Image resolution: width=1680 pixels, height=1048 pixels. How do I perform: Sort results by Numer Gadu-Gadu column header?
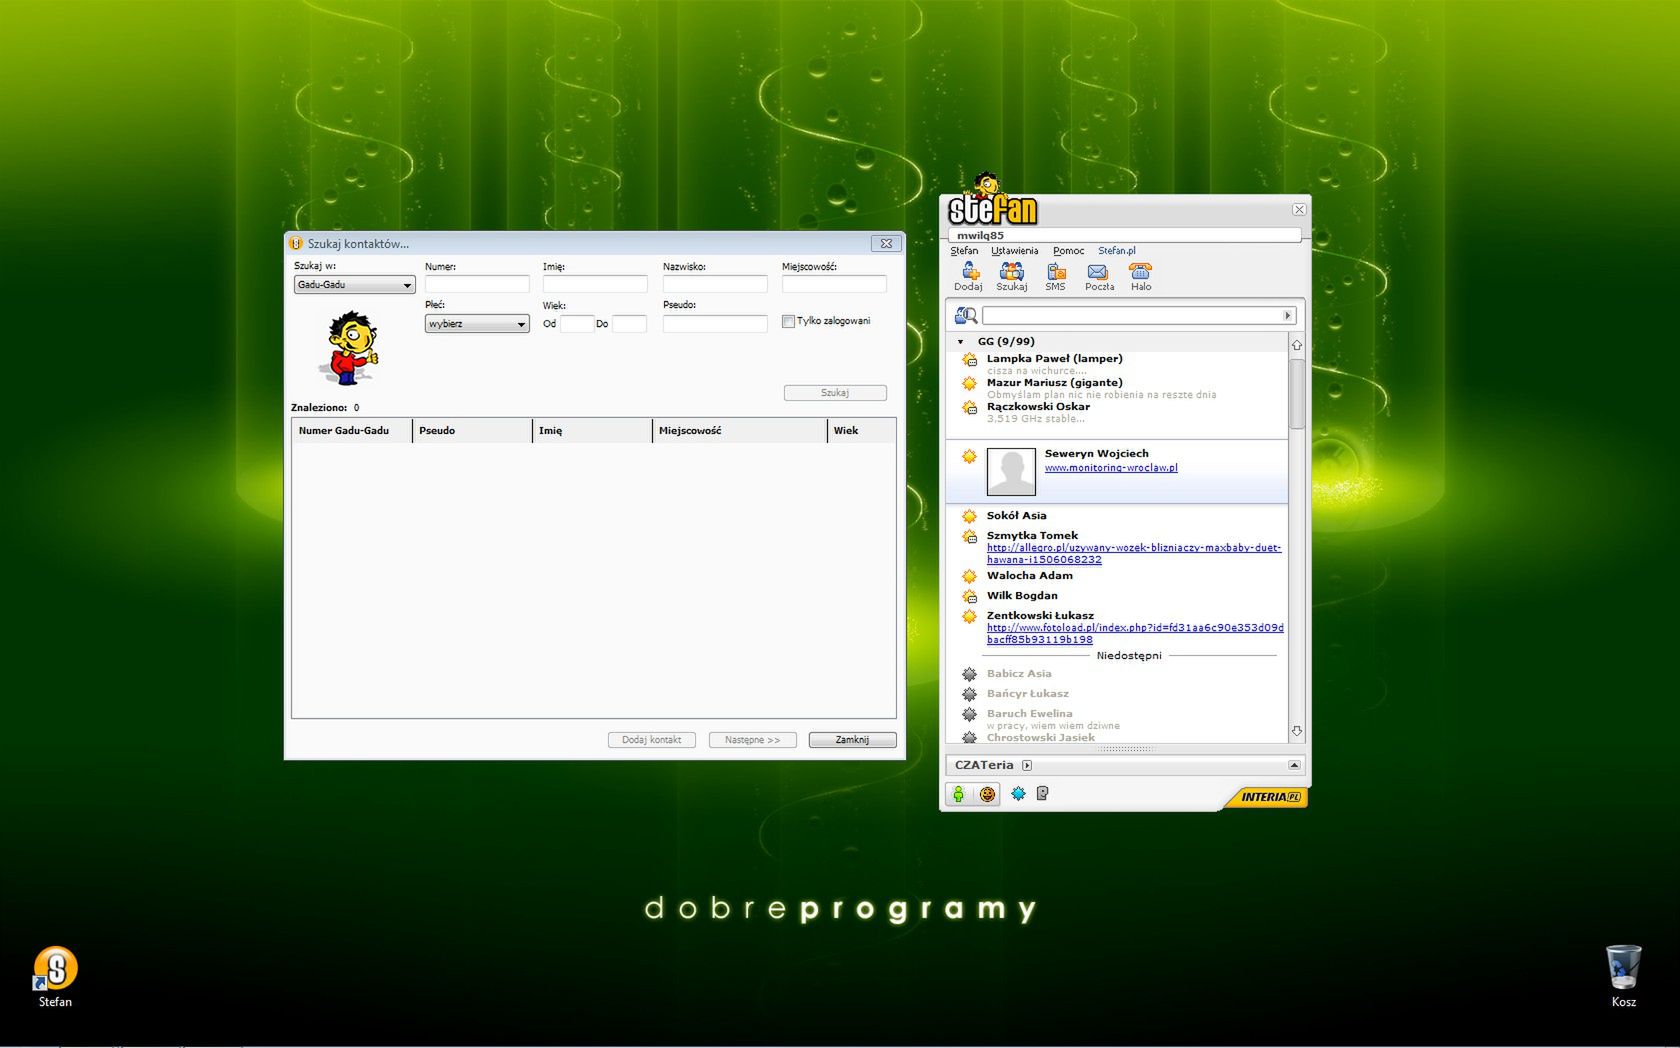352,431
